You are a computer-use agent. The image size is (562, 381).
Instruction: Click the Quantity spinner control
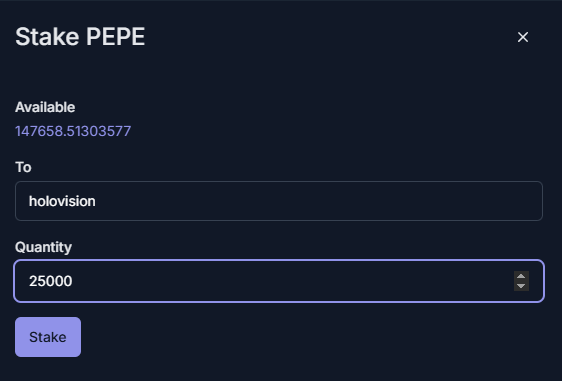tap(521, 281)
